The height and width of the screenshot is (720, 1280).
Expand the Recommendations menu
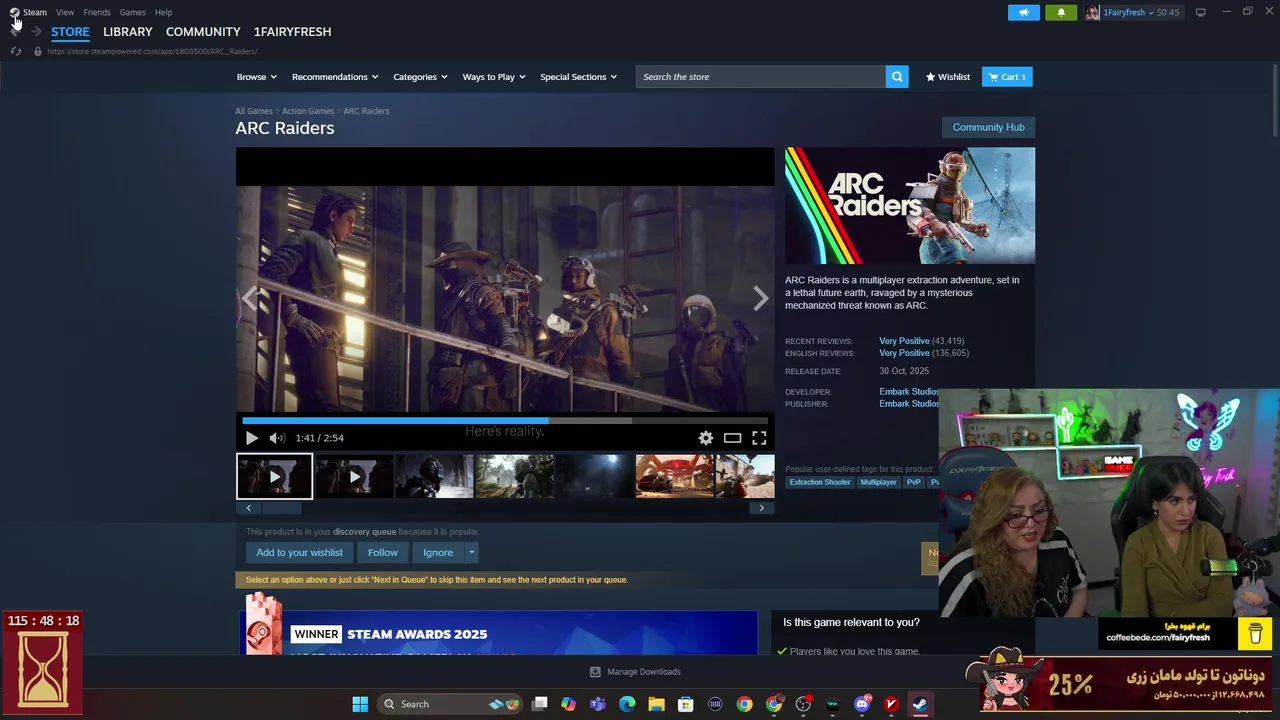tap(335, 77)
